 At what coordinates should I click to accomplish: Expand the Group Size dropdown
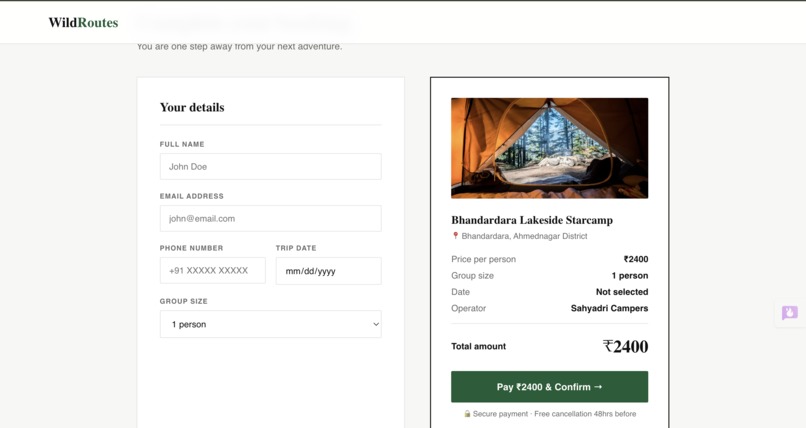(x=270, y=324)
